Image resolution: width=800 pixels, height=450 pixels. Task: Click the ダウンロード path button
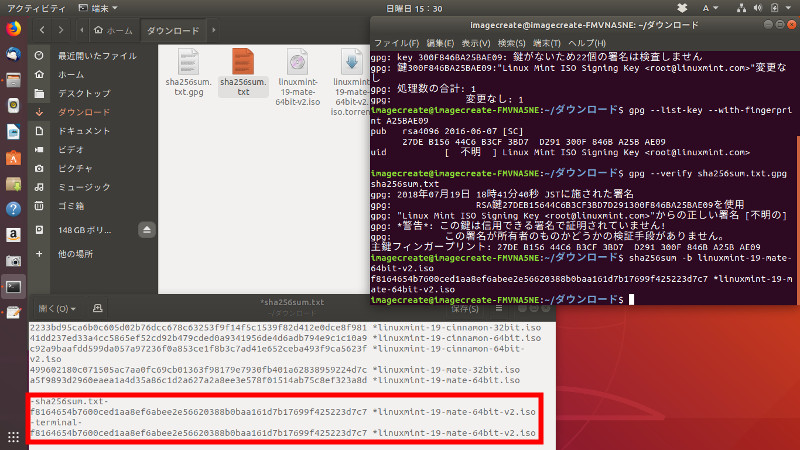[173, 31]
